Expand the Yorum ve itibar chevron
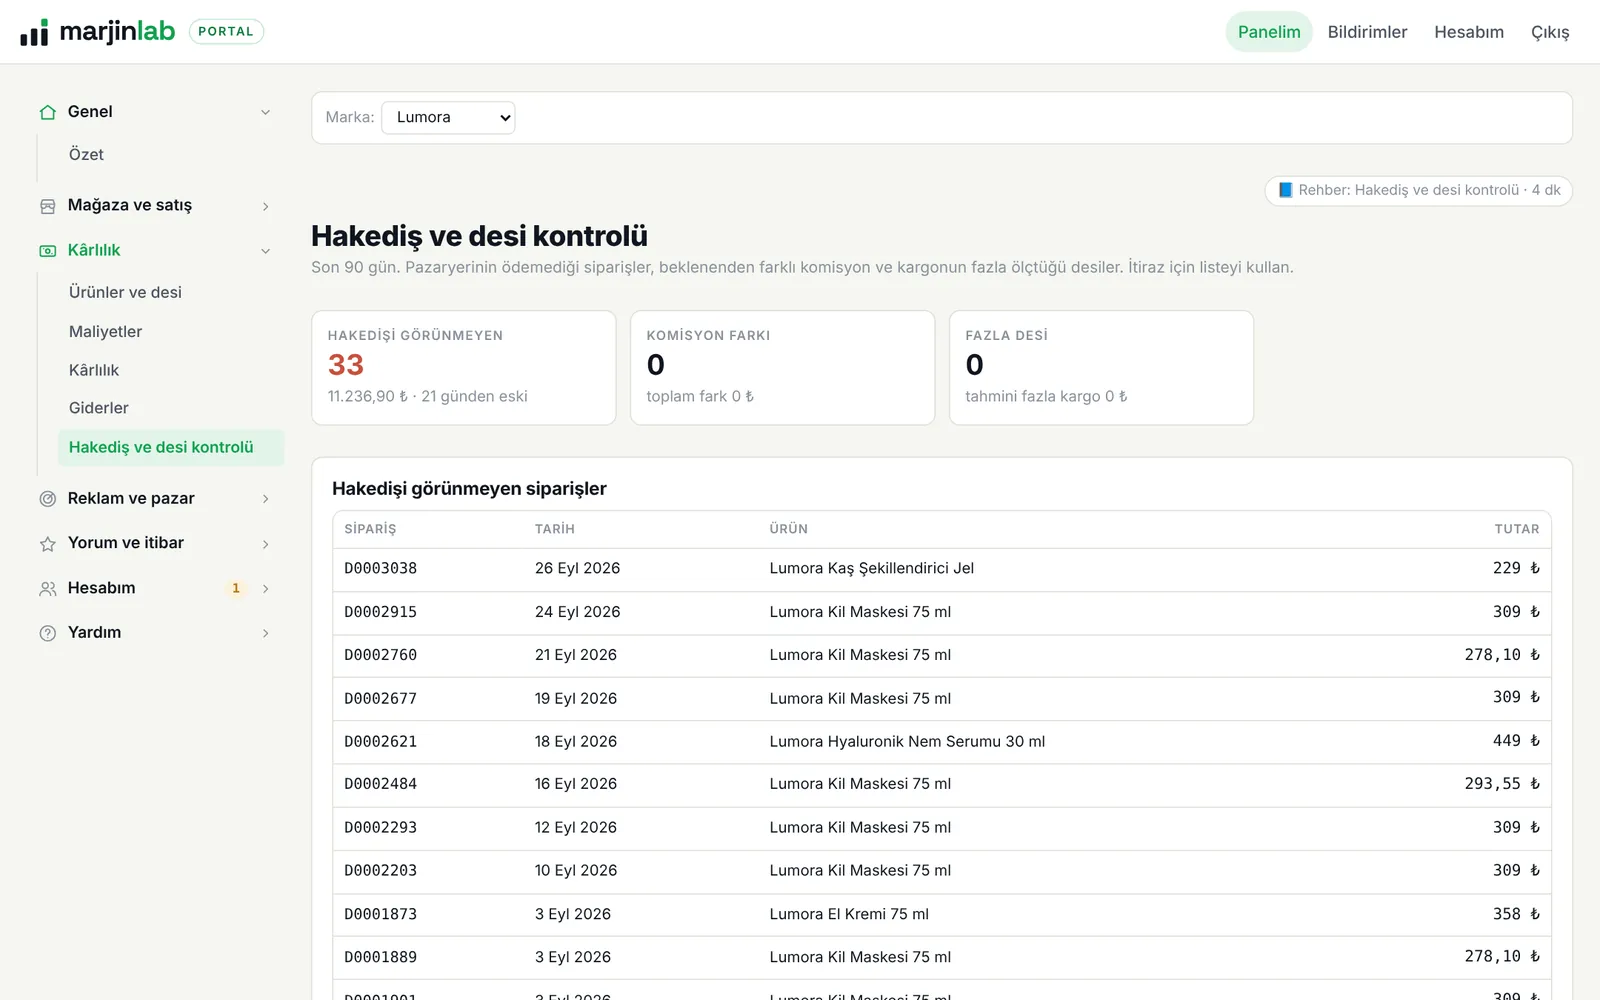This screenshot has height=1000, width=1600. point(265,544)
